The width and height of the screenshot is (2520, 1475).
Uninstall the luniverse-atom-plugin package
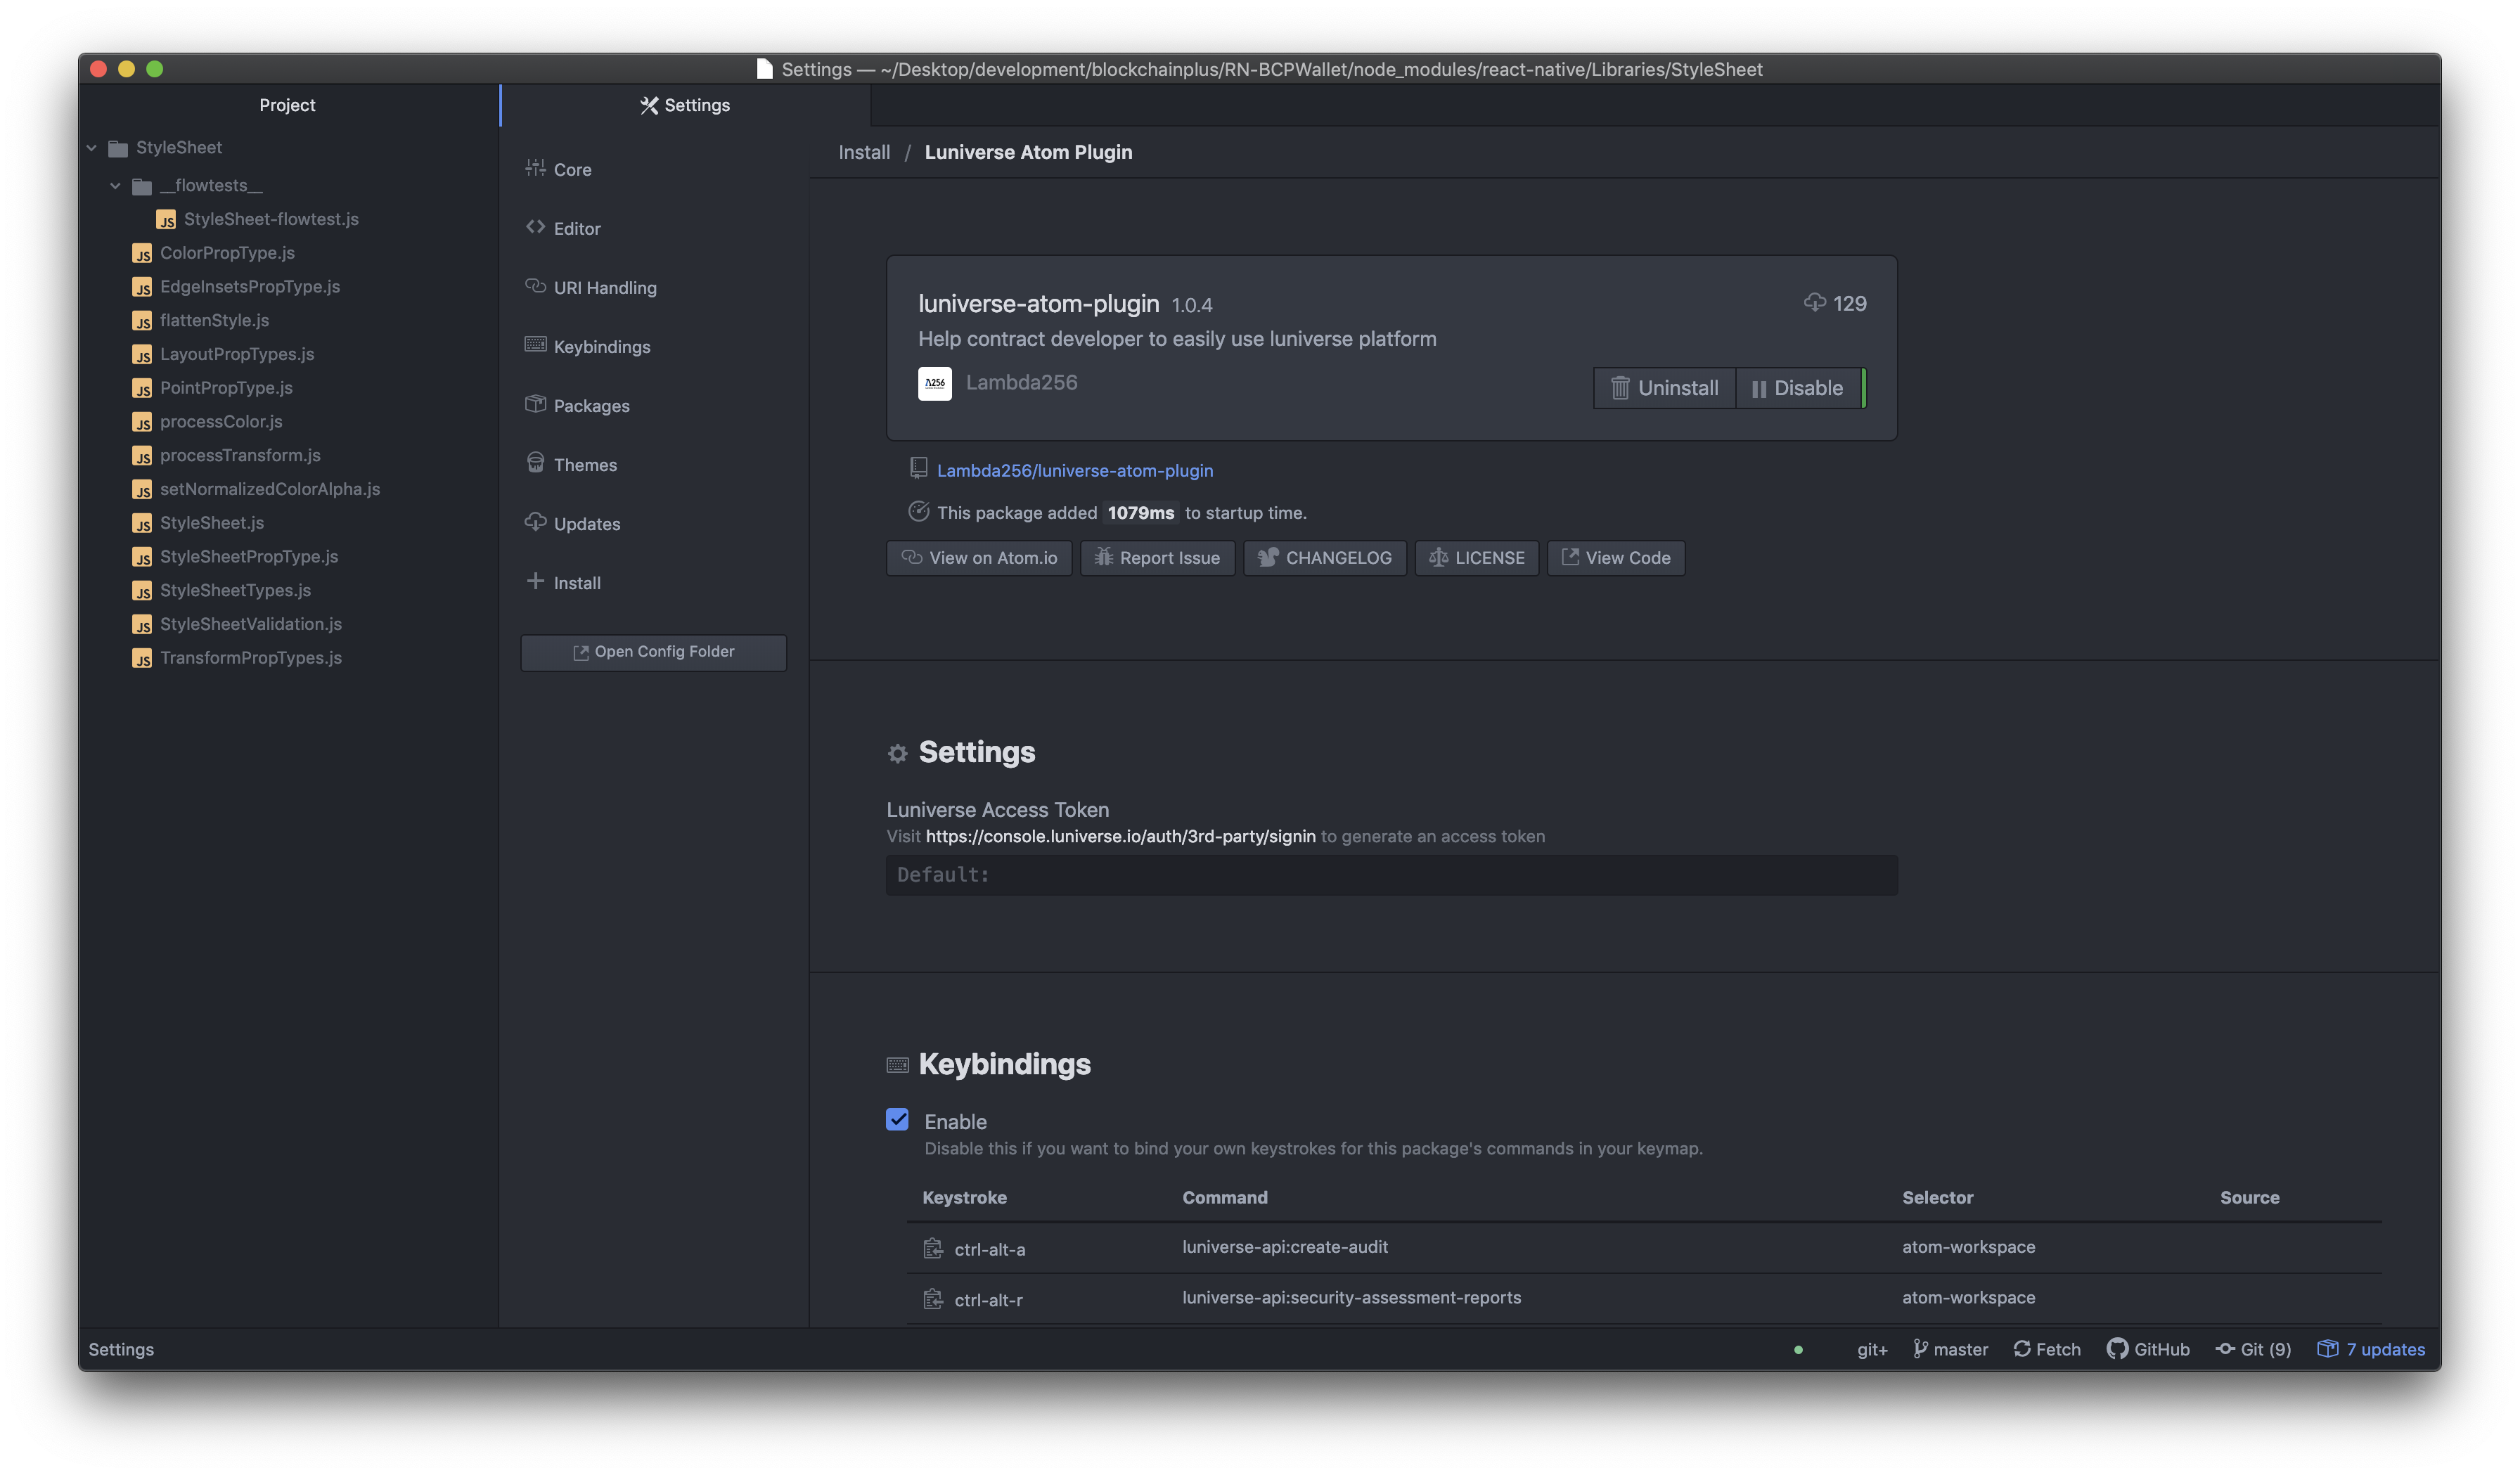(x=1664, y=388)
